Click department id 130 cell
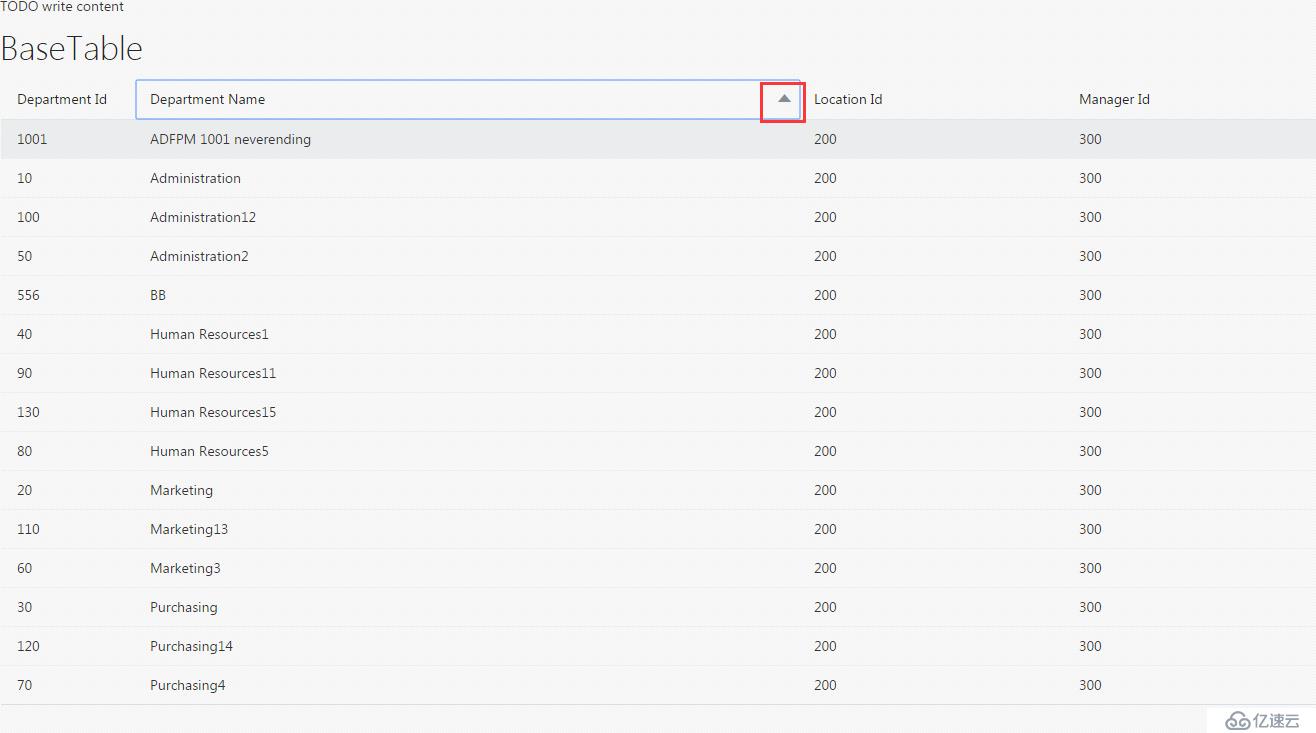The height and width of the screenshot is (733, 1316). pos(28,412)
